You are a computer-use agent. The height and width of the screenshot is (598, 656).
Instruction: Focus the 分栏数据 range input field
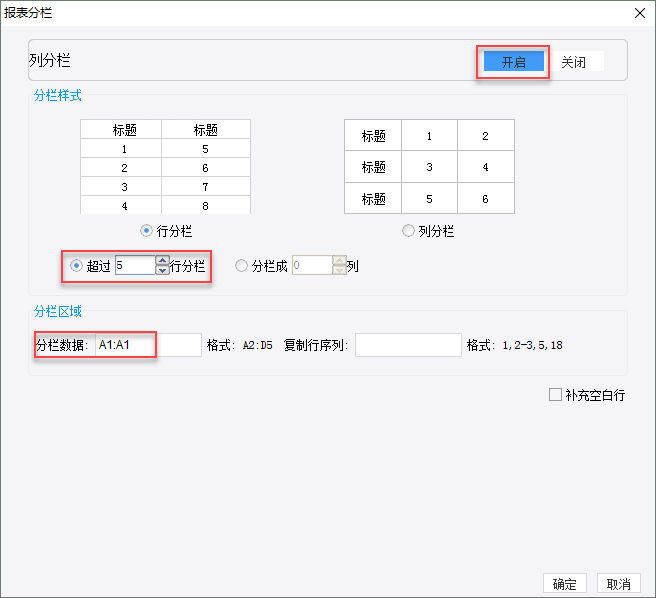pyautogui.click(x=148, y=345)
